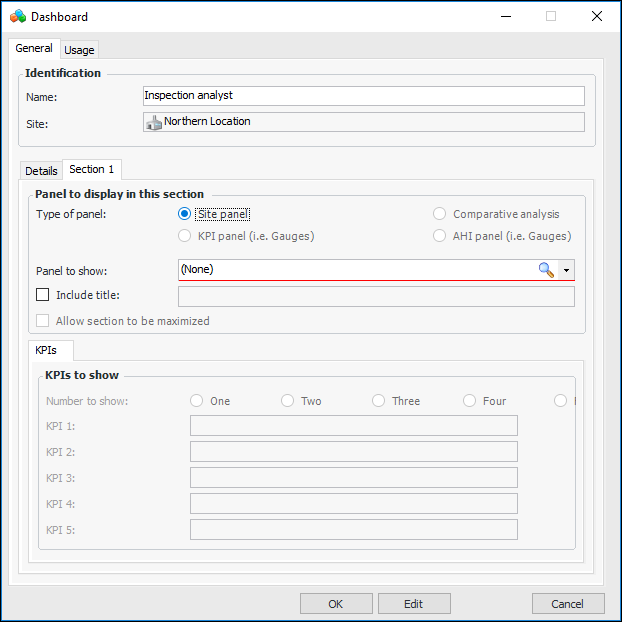
Task: Close the Dashboard window
Action: click(597, 16)
